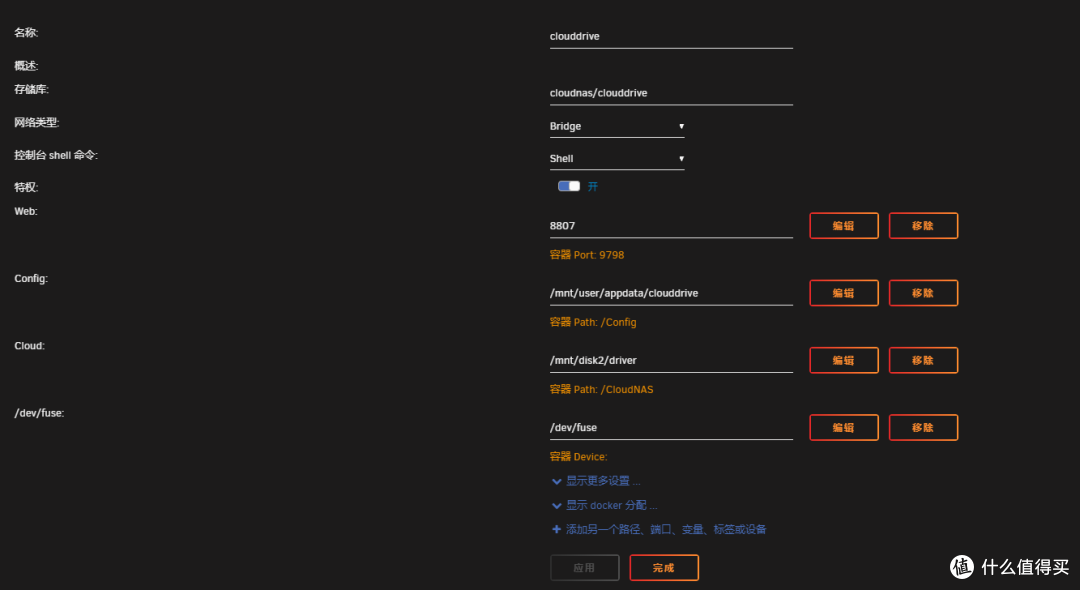The height and width of the screenshot is (590, 1080).
Task: Click the name field containing clouddrive
Action: coord(671,36)
